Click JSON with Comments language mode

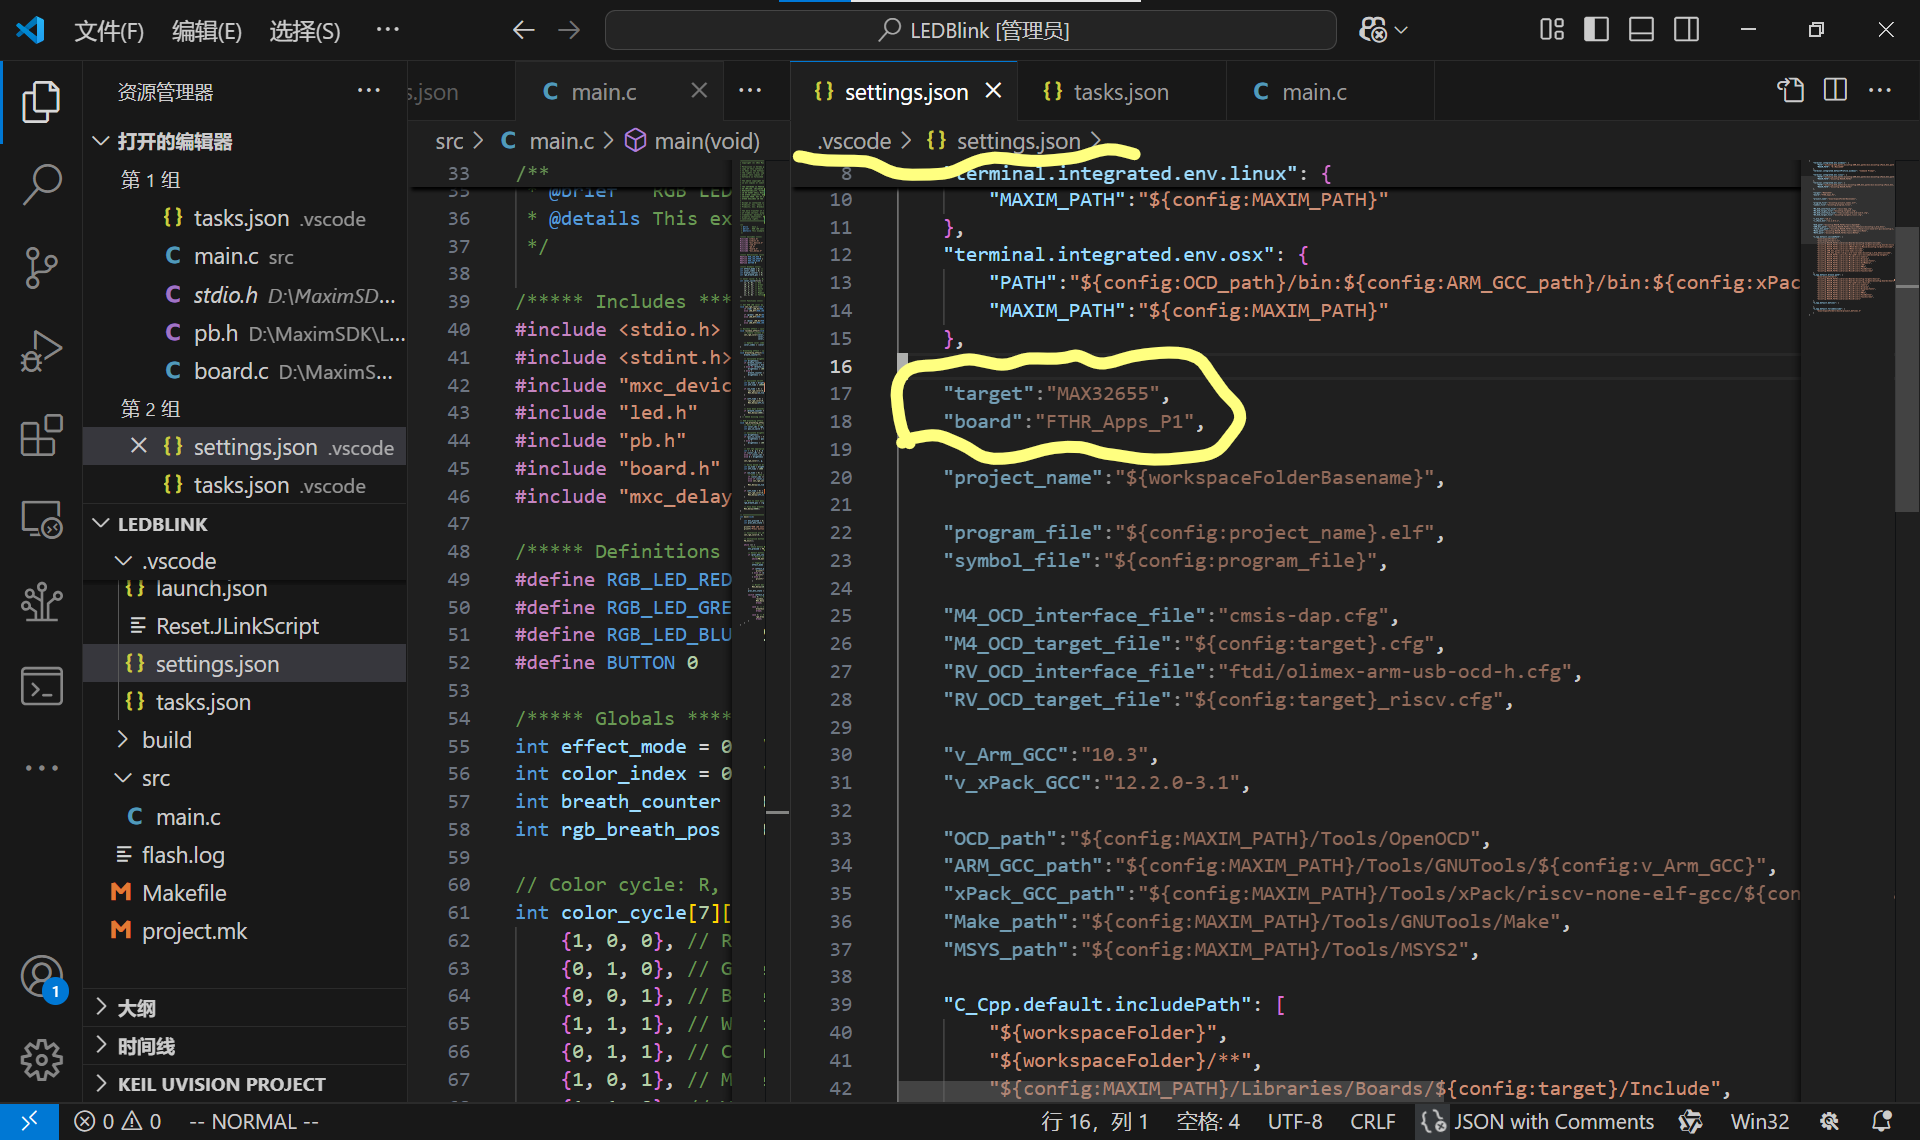pyautogui.click(x=1552, y=1121)
